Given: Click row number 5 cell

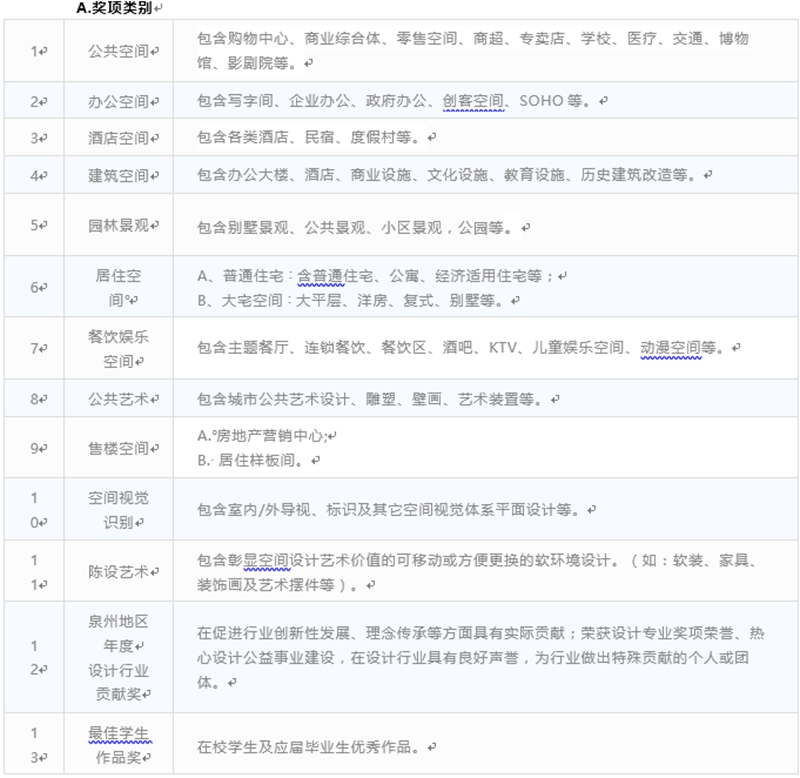Looking at the screenshot, I should (34, 225).
